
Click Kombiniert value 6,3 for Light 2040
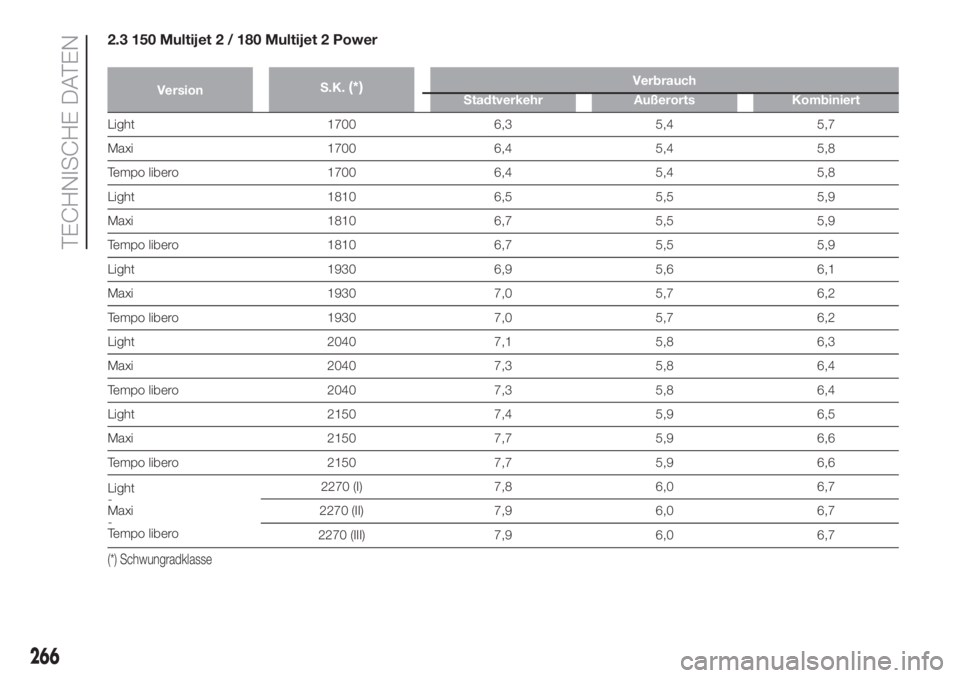tap(825, 342)
